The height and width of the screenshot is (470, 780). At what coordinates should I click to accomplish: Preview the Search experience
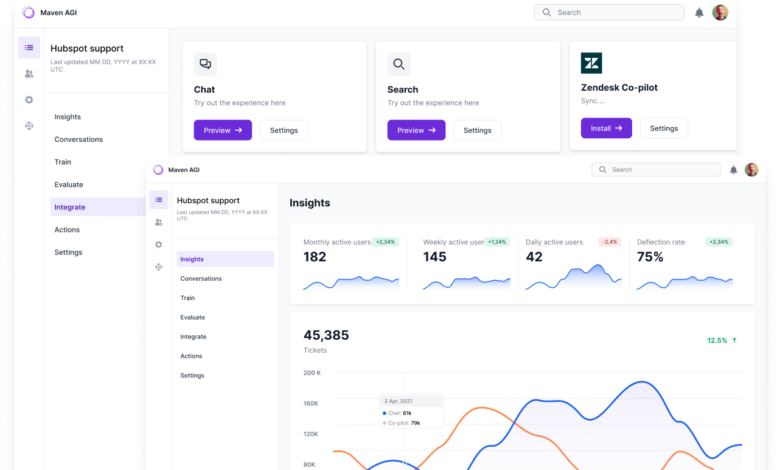[416, 130]
